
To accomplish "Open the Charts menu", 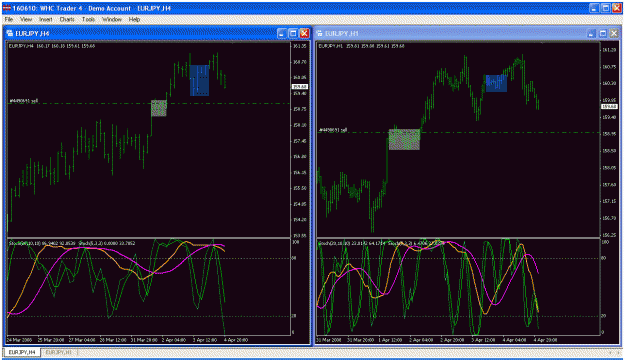I will (67, 19).
